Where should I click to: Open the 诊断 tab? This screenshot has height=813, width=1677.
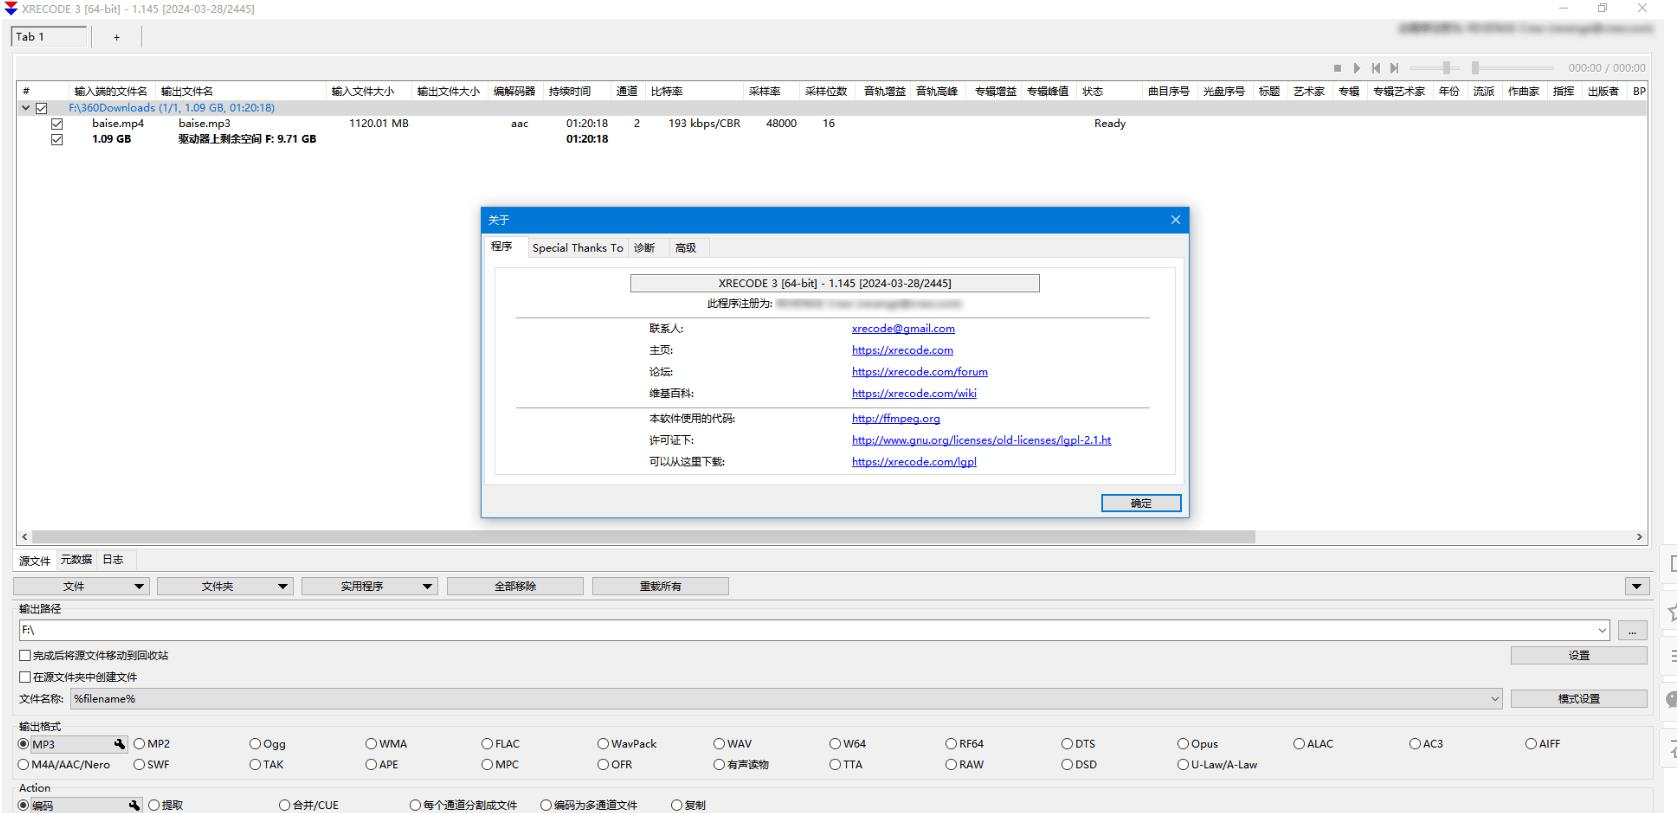pos(645,248)
